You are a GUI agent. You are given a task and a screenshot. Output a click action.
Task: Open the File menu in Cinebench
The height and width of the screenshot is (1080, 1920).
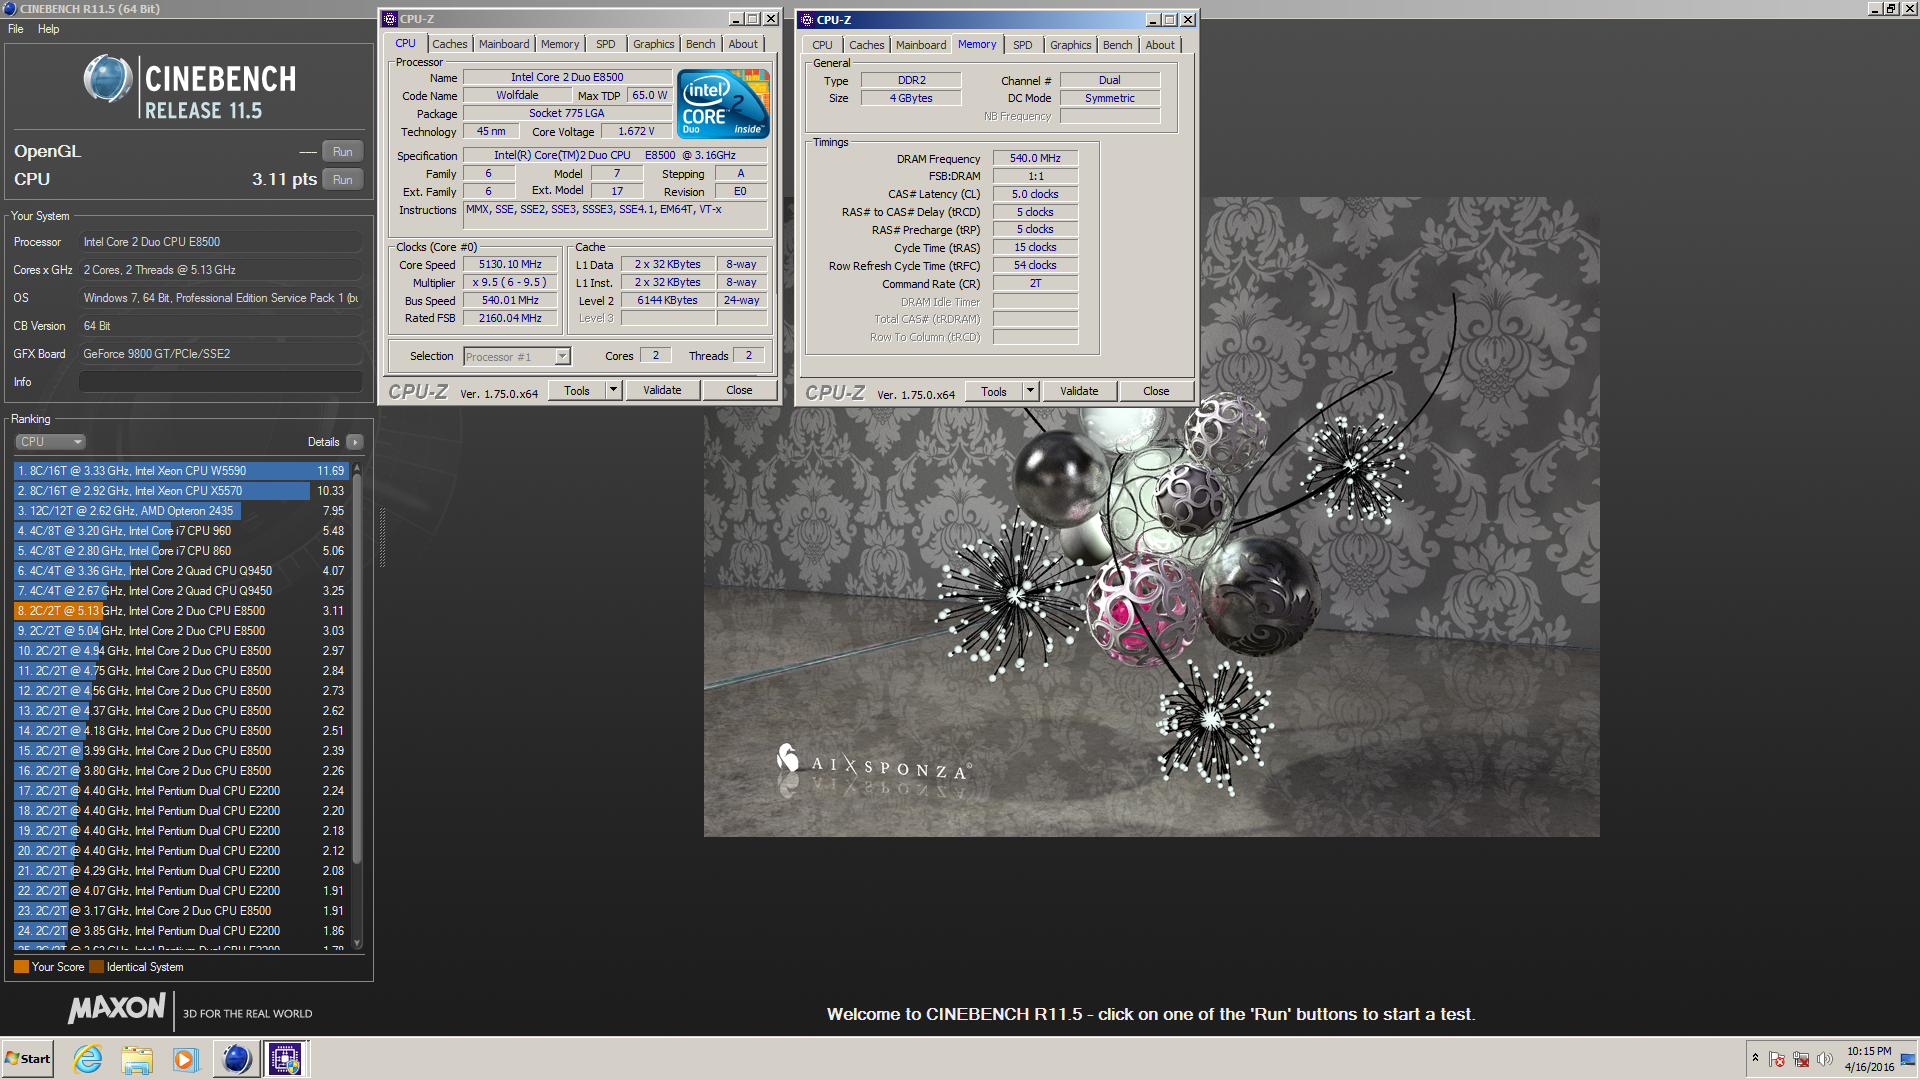(16, 29)
